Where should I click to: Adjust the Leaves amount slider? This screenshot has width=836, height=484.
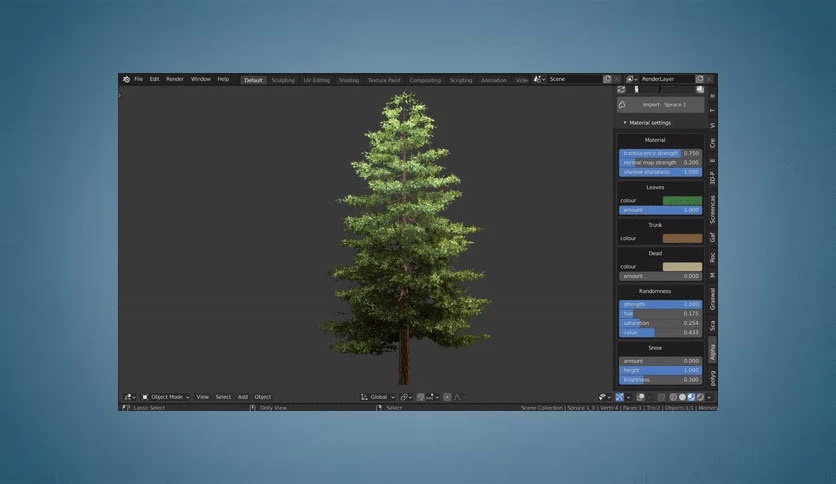tap(660, 210)
